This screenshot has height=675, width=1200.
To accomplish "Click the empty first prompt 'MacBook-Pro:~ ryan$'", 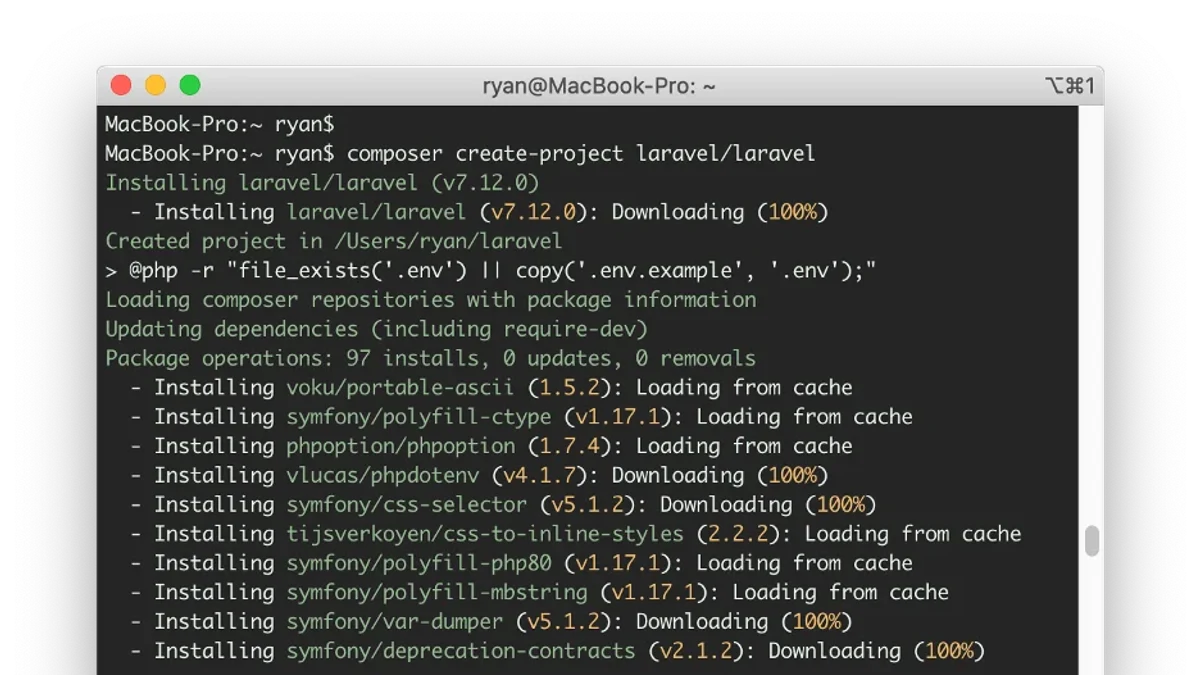I will [220, 125].
